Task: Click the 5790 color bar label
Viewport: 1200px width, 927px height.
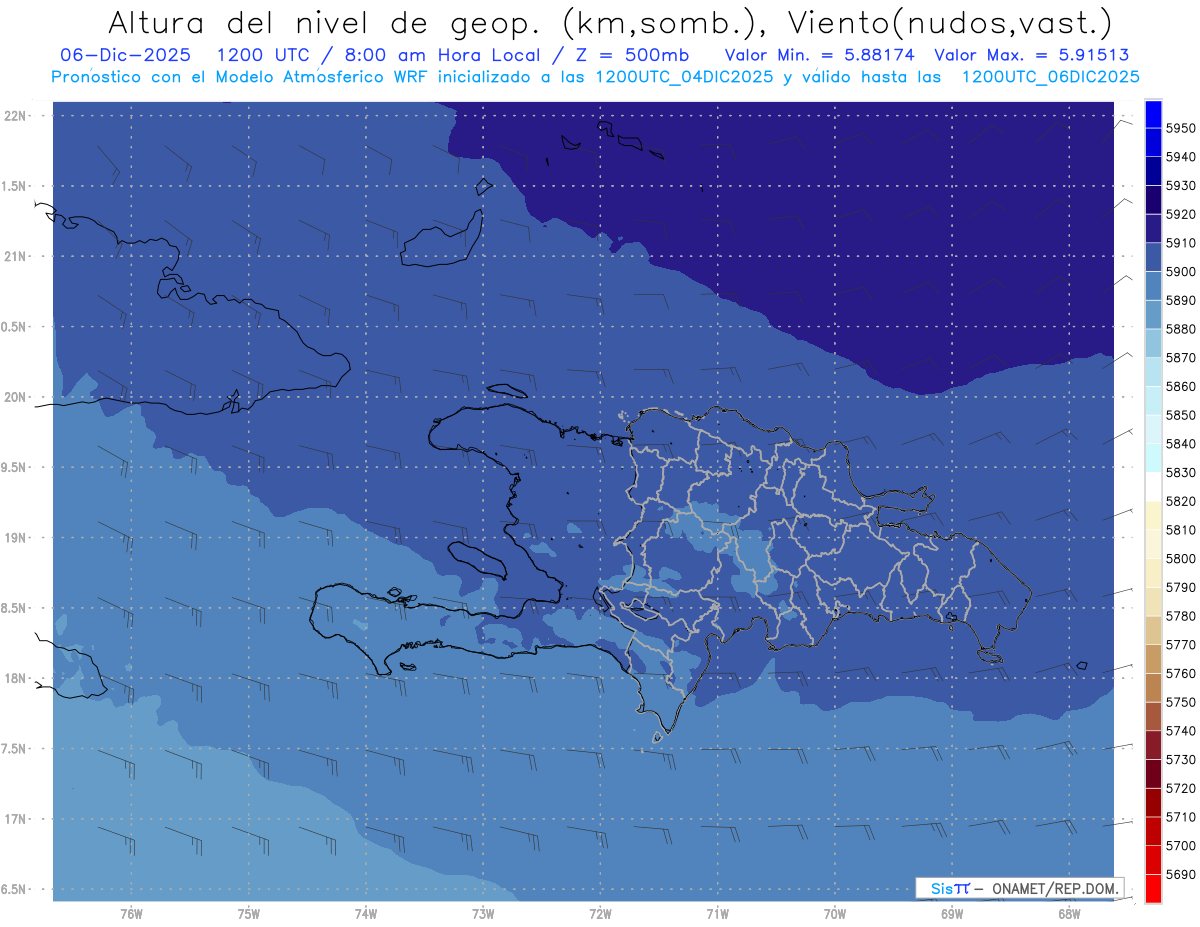Action: click(1182, 587)
